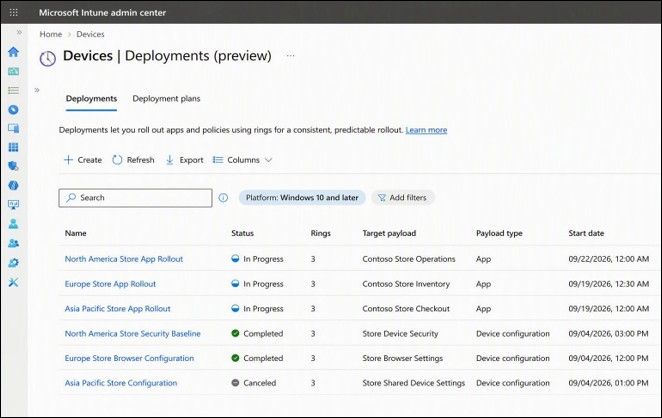Screen dimensions: 662x418
Task: Sort by the Status column header
Action: click(x=242, y=233)
